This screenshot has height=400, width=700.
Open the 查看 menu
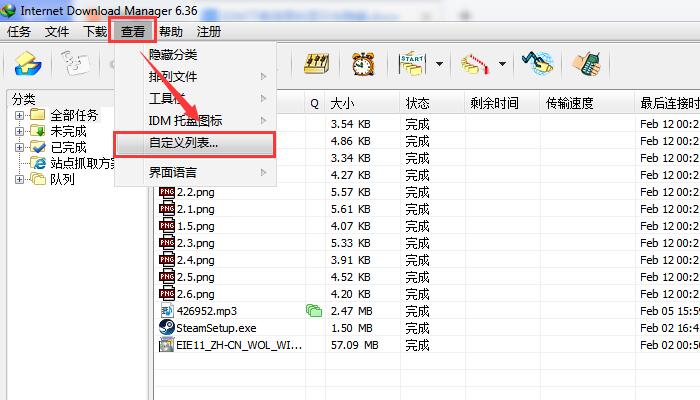click(133, 32)
